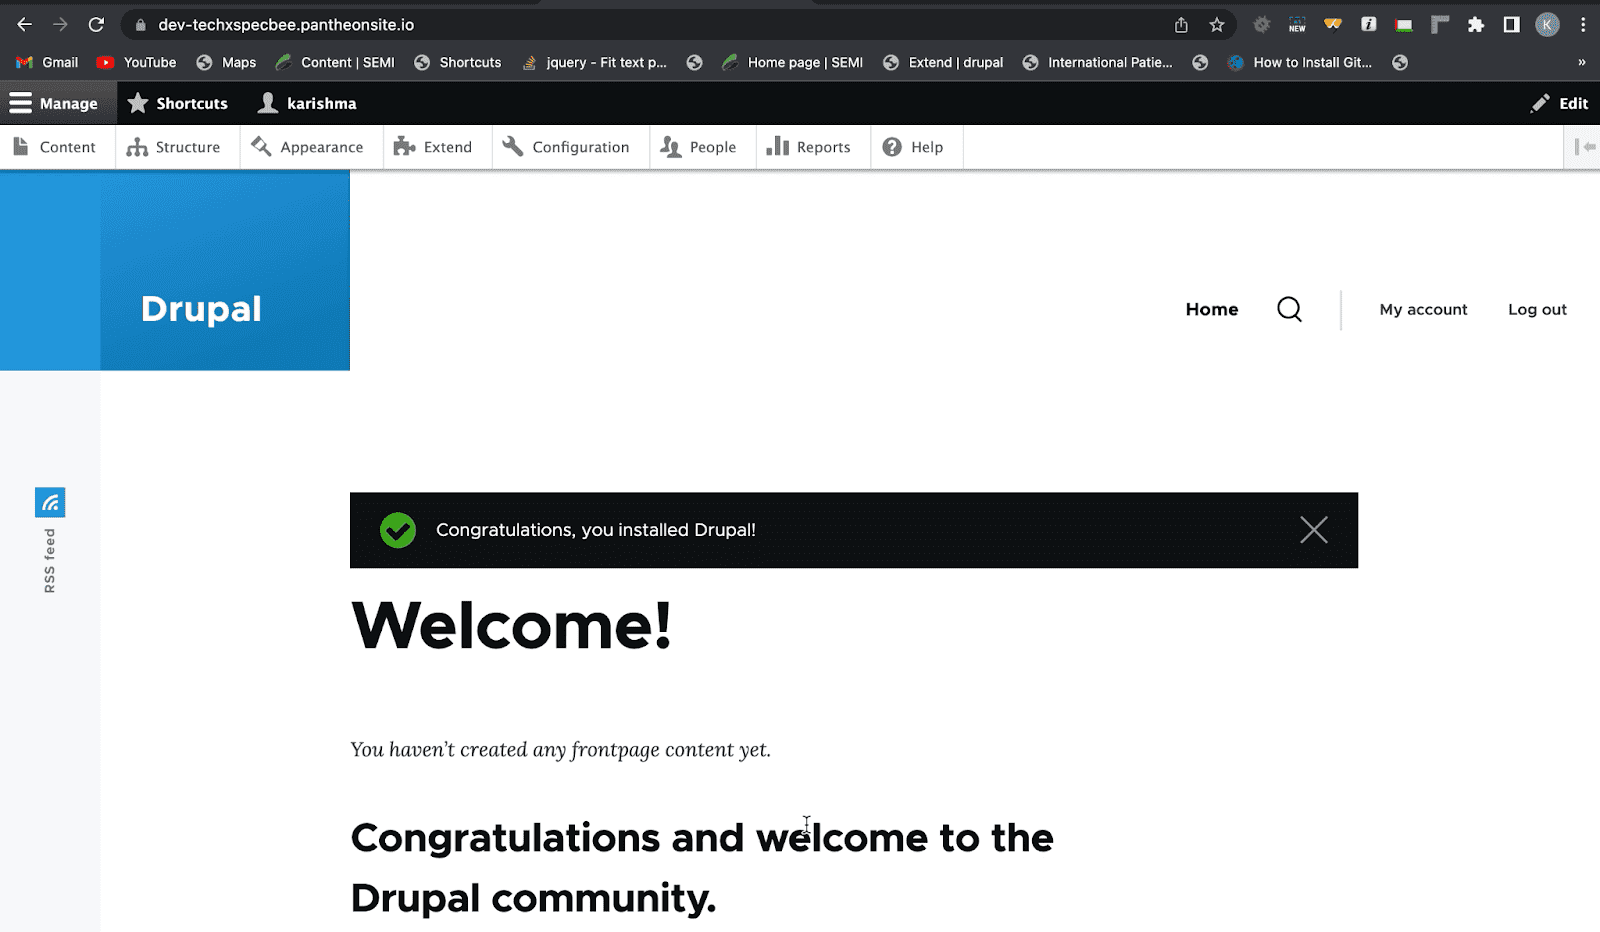Open the Content admin menu
1600x932 pixels.
[x=55, y=147]
